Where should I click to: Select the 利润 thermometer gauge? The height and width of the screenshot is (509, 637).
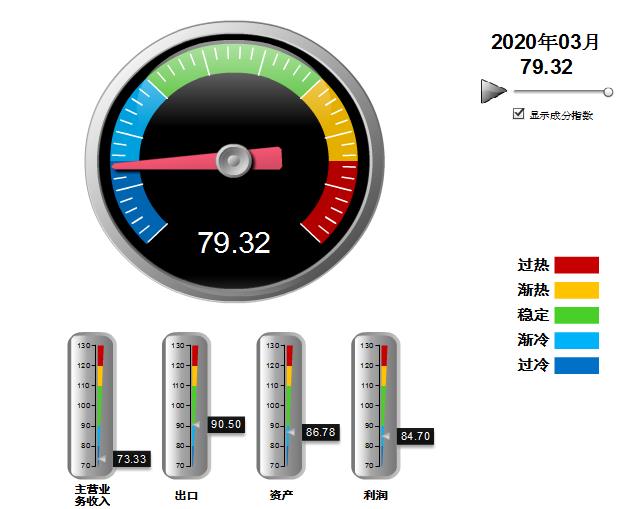pyautogui.click(x=375, y=405)
